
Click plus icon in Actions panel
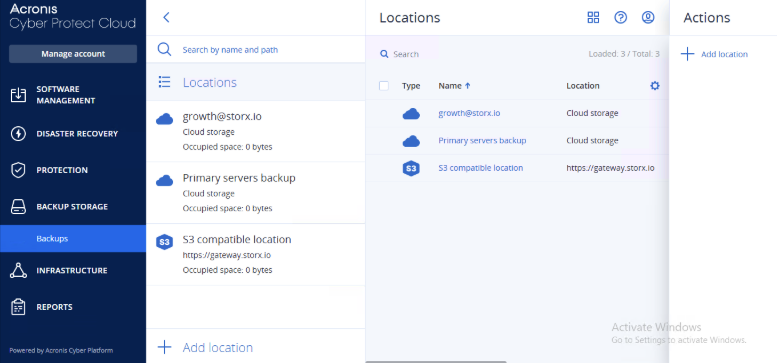pyautogui.click(x=688, y=54)
